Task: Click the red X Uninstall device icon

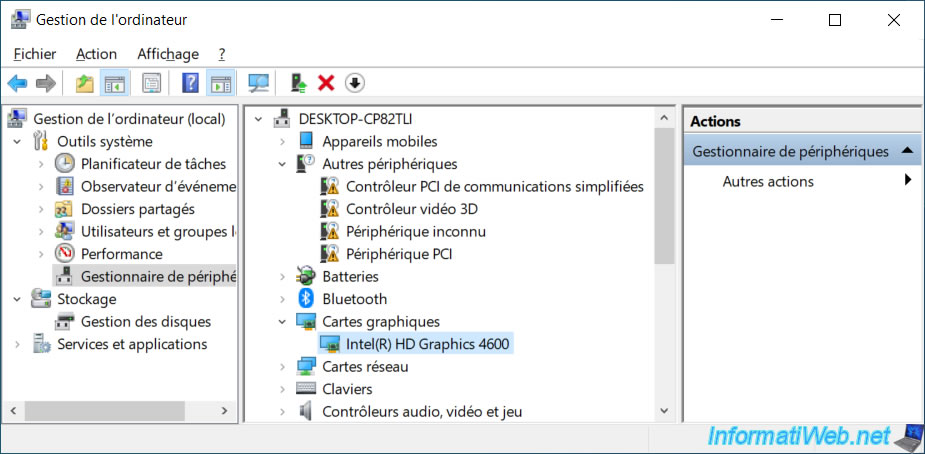Action: tap(326, 83)
